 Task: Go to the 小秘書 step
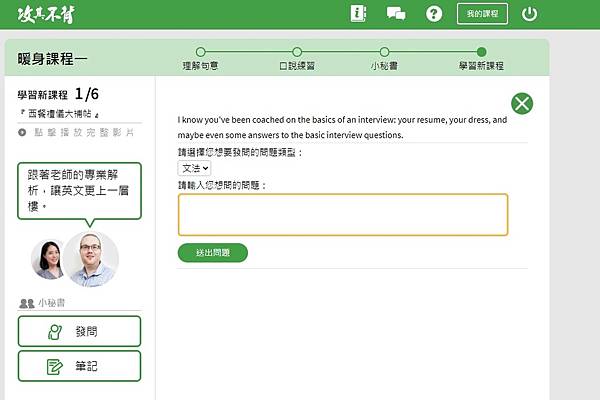384,59
